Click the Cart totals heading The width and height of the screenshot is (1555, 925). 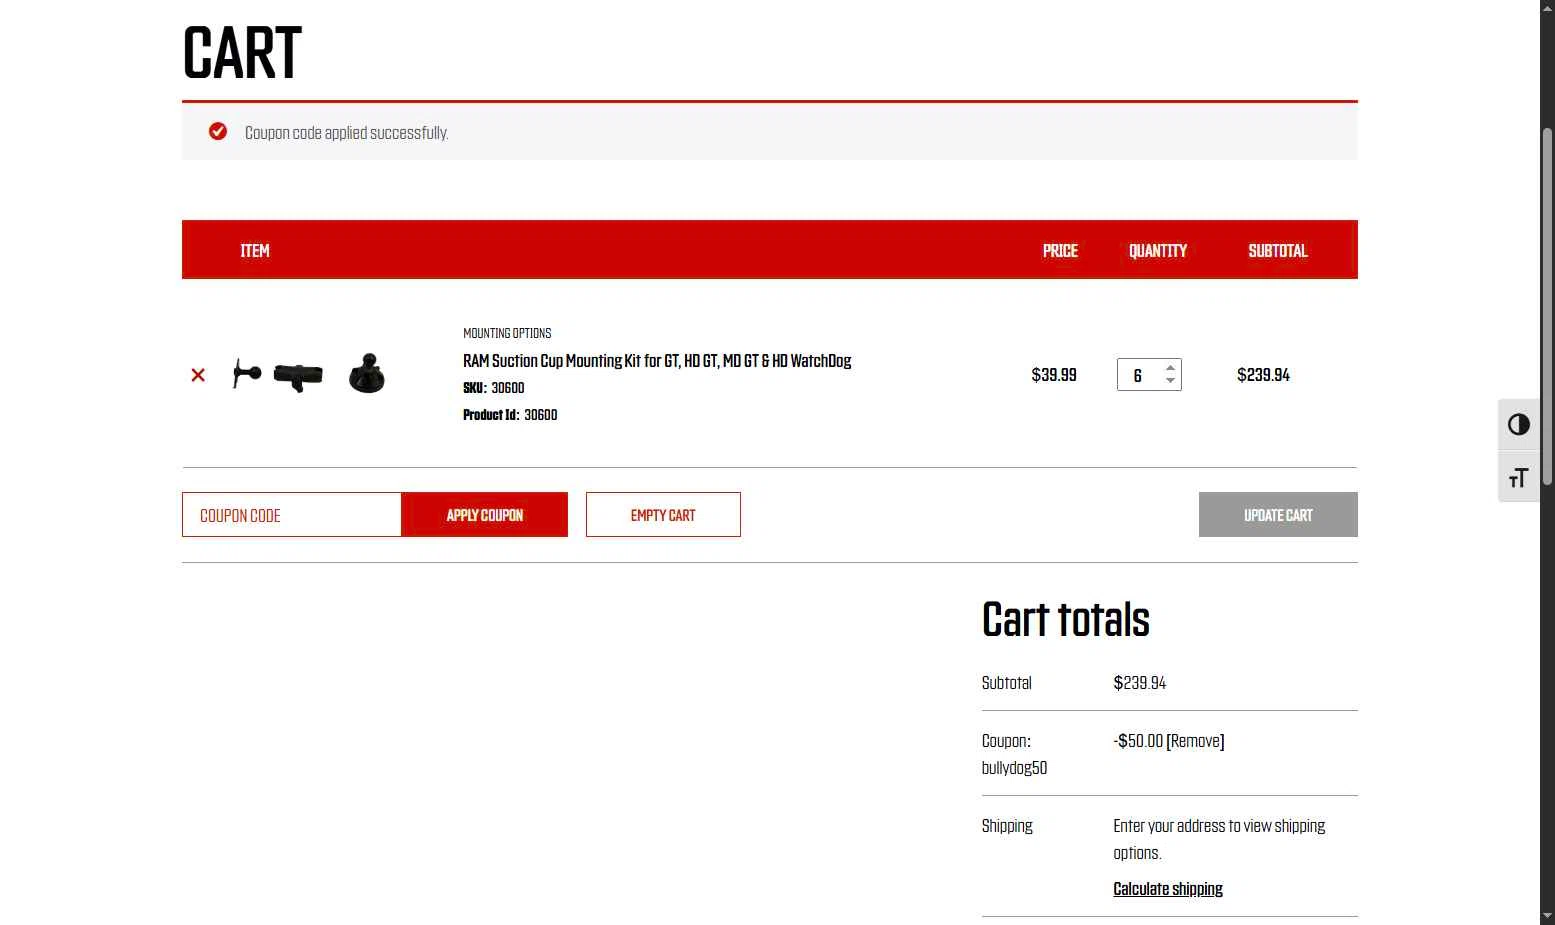click(x=1066, y=620)
